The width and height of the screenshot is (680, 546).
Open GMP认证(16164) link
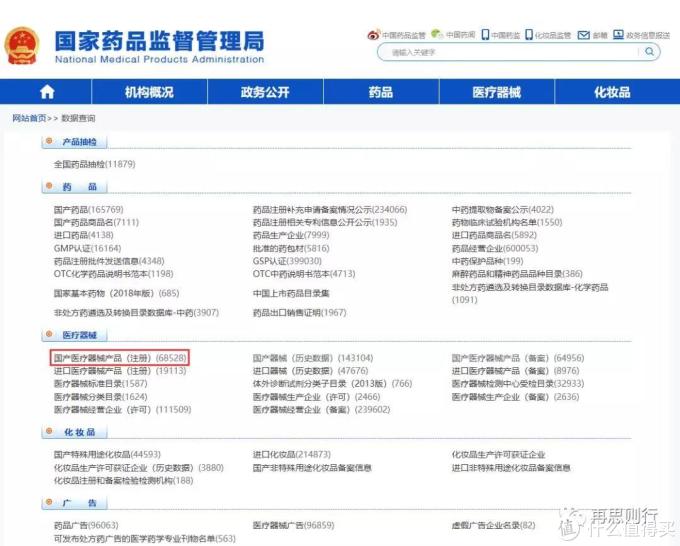88,248
